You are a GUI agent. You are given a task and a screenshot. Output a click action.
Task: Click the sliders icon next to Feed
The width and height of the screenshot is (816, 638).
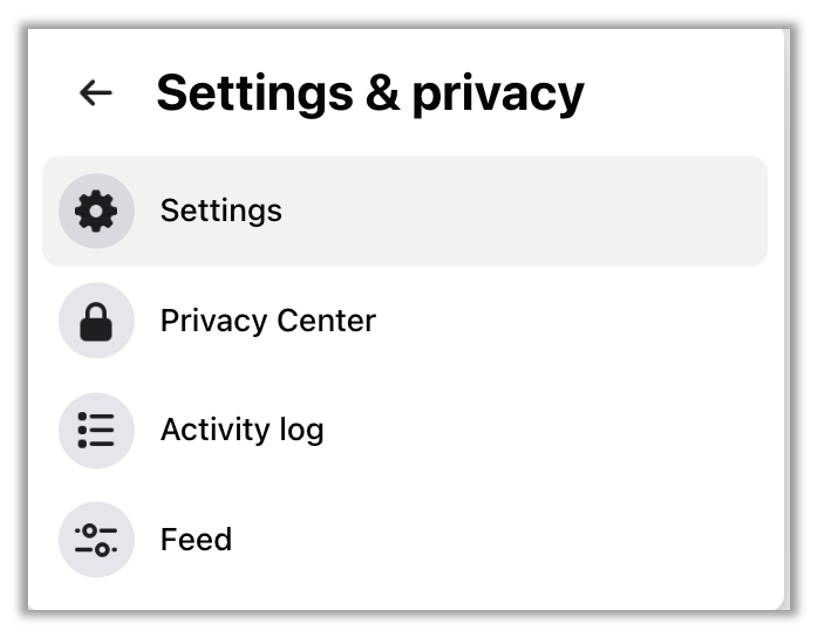[96, 540]
